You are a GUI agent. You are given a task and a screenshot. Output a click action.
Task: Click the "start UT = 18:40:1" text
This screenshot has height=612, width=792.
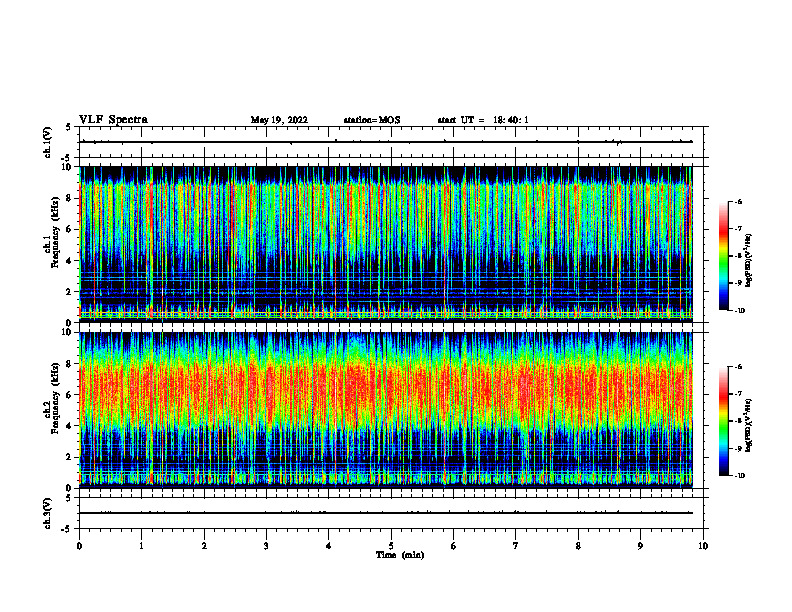[x=483, y=120]
